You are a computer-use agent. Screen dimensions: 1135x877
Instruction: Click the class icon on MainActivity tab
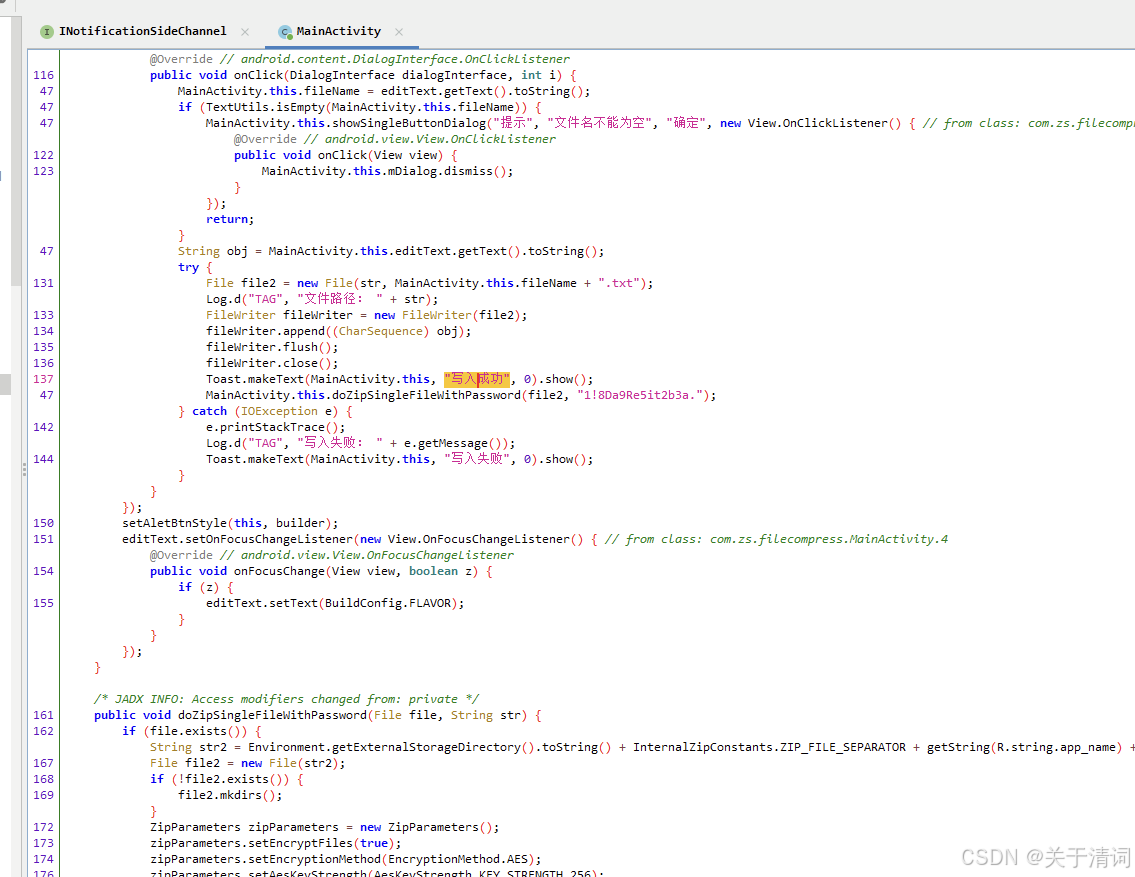285,32
